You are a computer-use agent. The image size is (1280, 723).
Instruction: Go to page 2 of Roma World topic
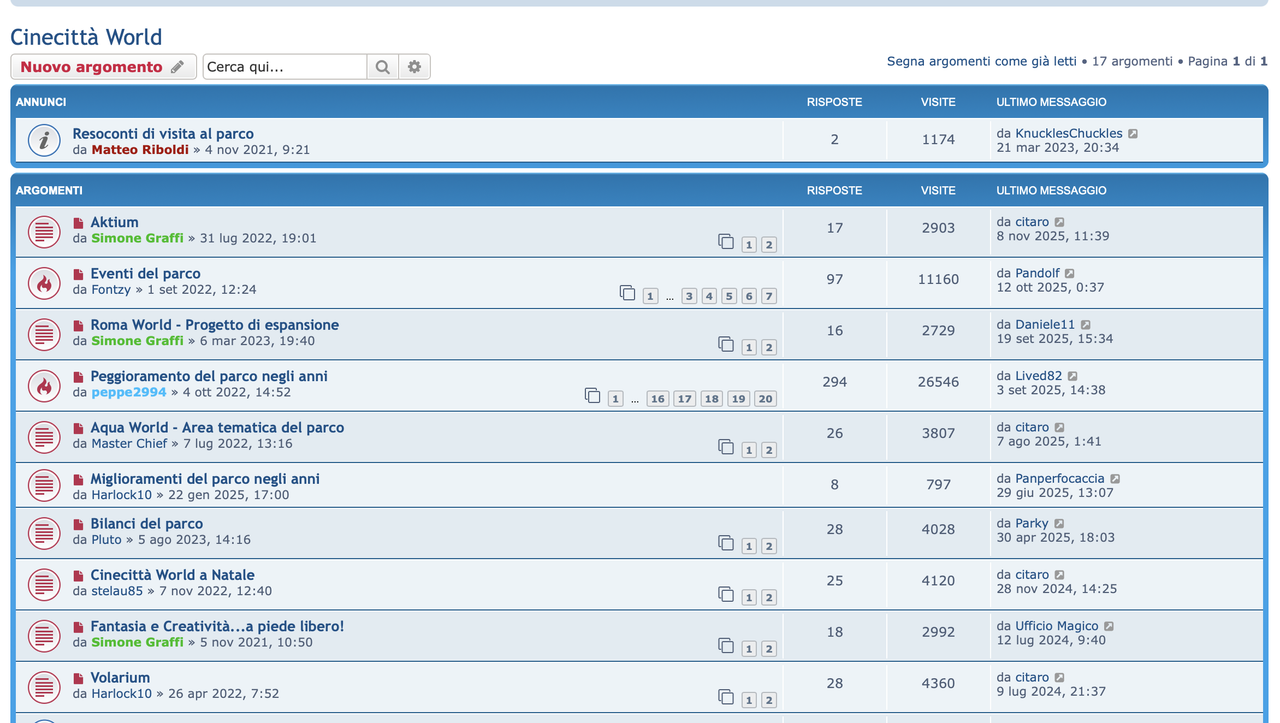(769, 348)
